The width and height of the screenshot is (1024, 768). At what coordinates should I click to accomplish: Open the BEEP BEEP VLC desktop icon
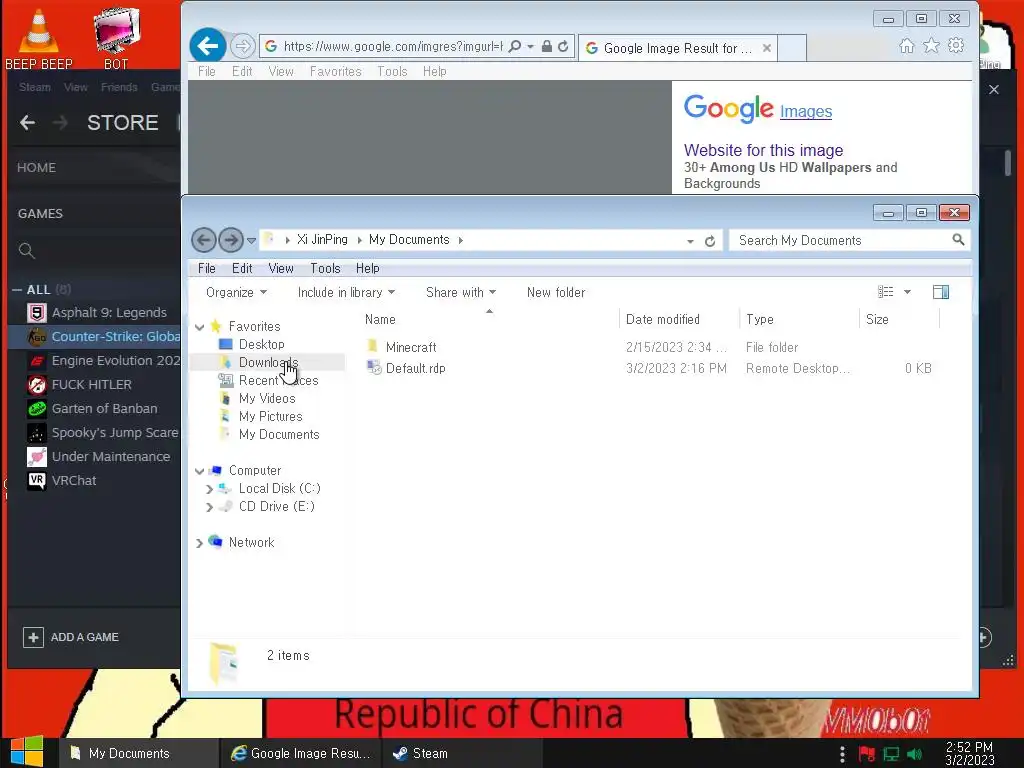pos(38,38)
